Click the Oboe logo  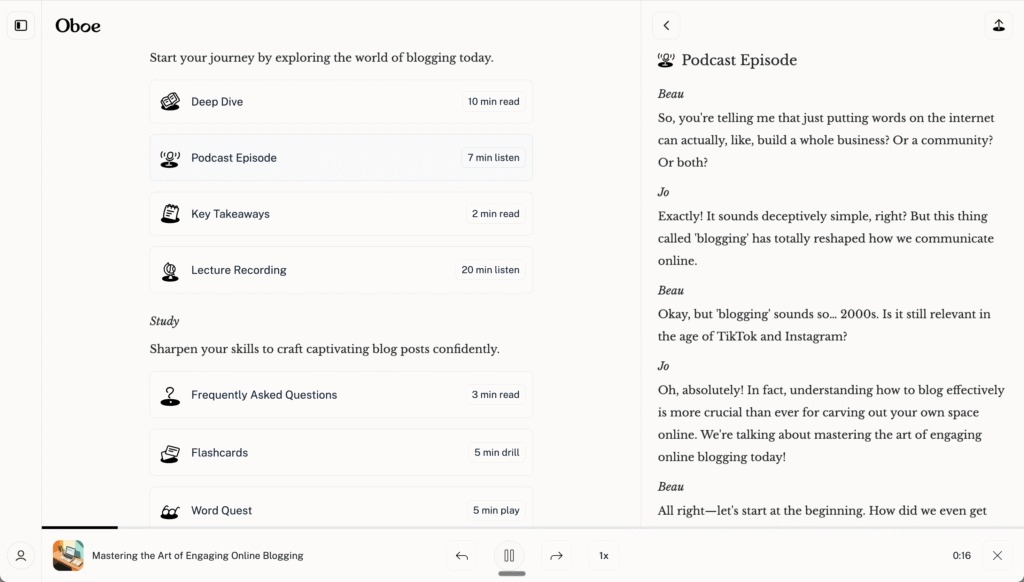coord(78,26)
